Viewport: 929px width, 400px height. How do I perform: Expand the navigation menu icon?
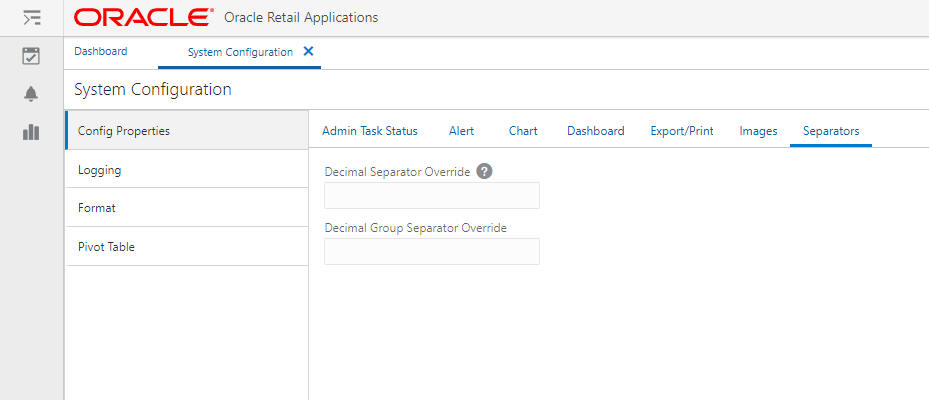[31, 18]
